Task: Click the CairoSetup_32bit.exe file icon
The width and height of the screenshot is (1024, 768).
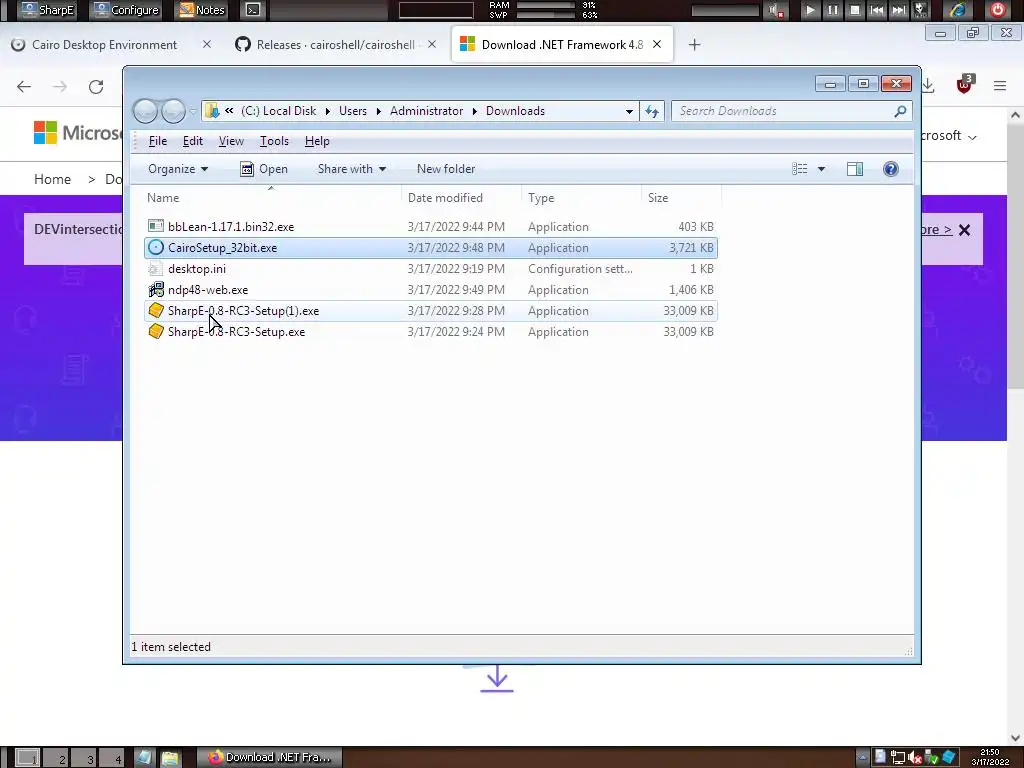Action: [155, 248]
